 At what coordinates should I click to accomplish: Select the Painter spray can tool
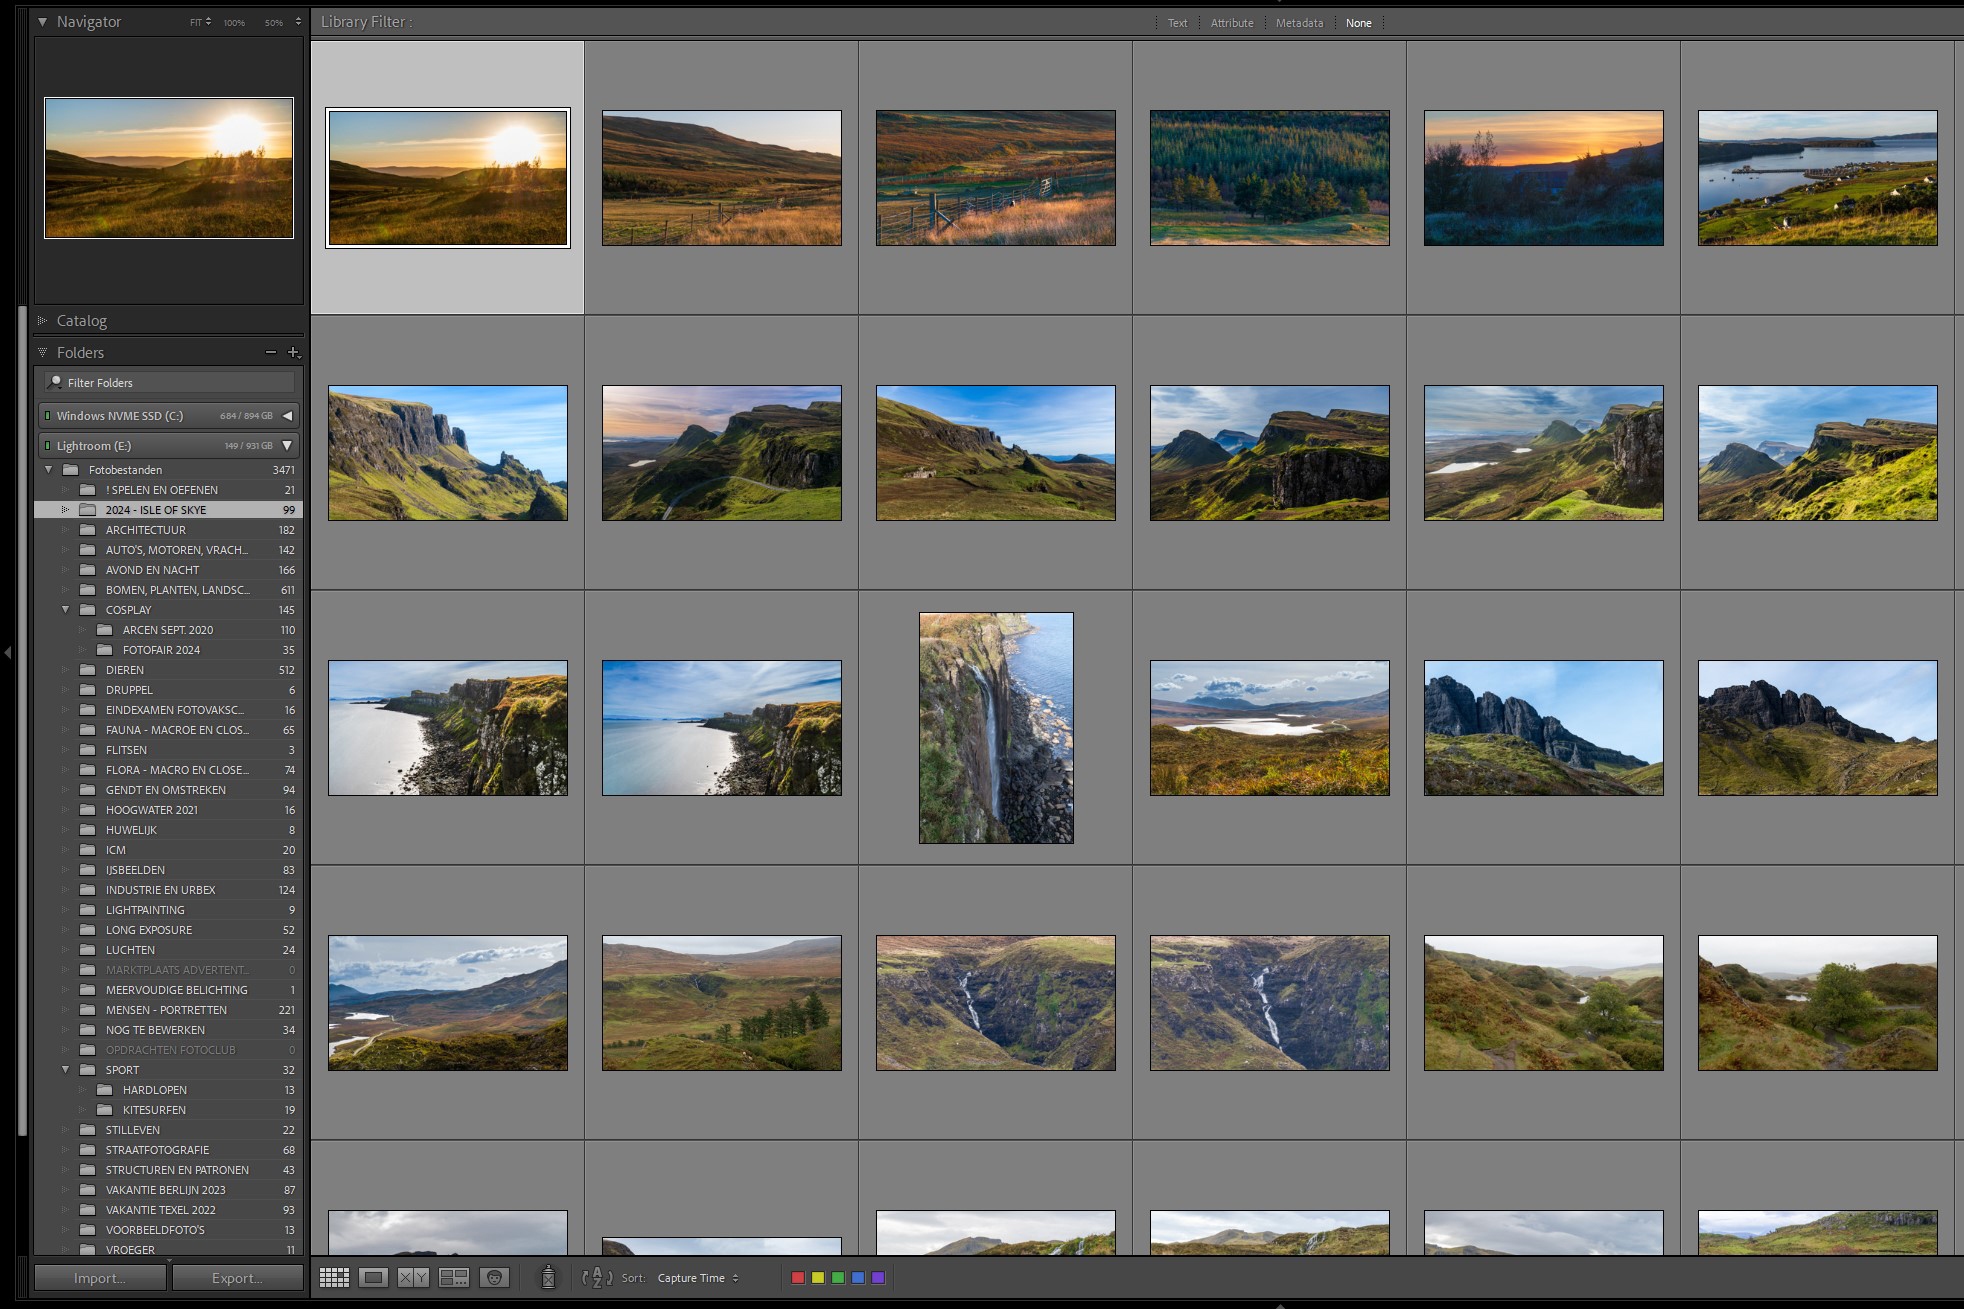pos(548,1277)
